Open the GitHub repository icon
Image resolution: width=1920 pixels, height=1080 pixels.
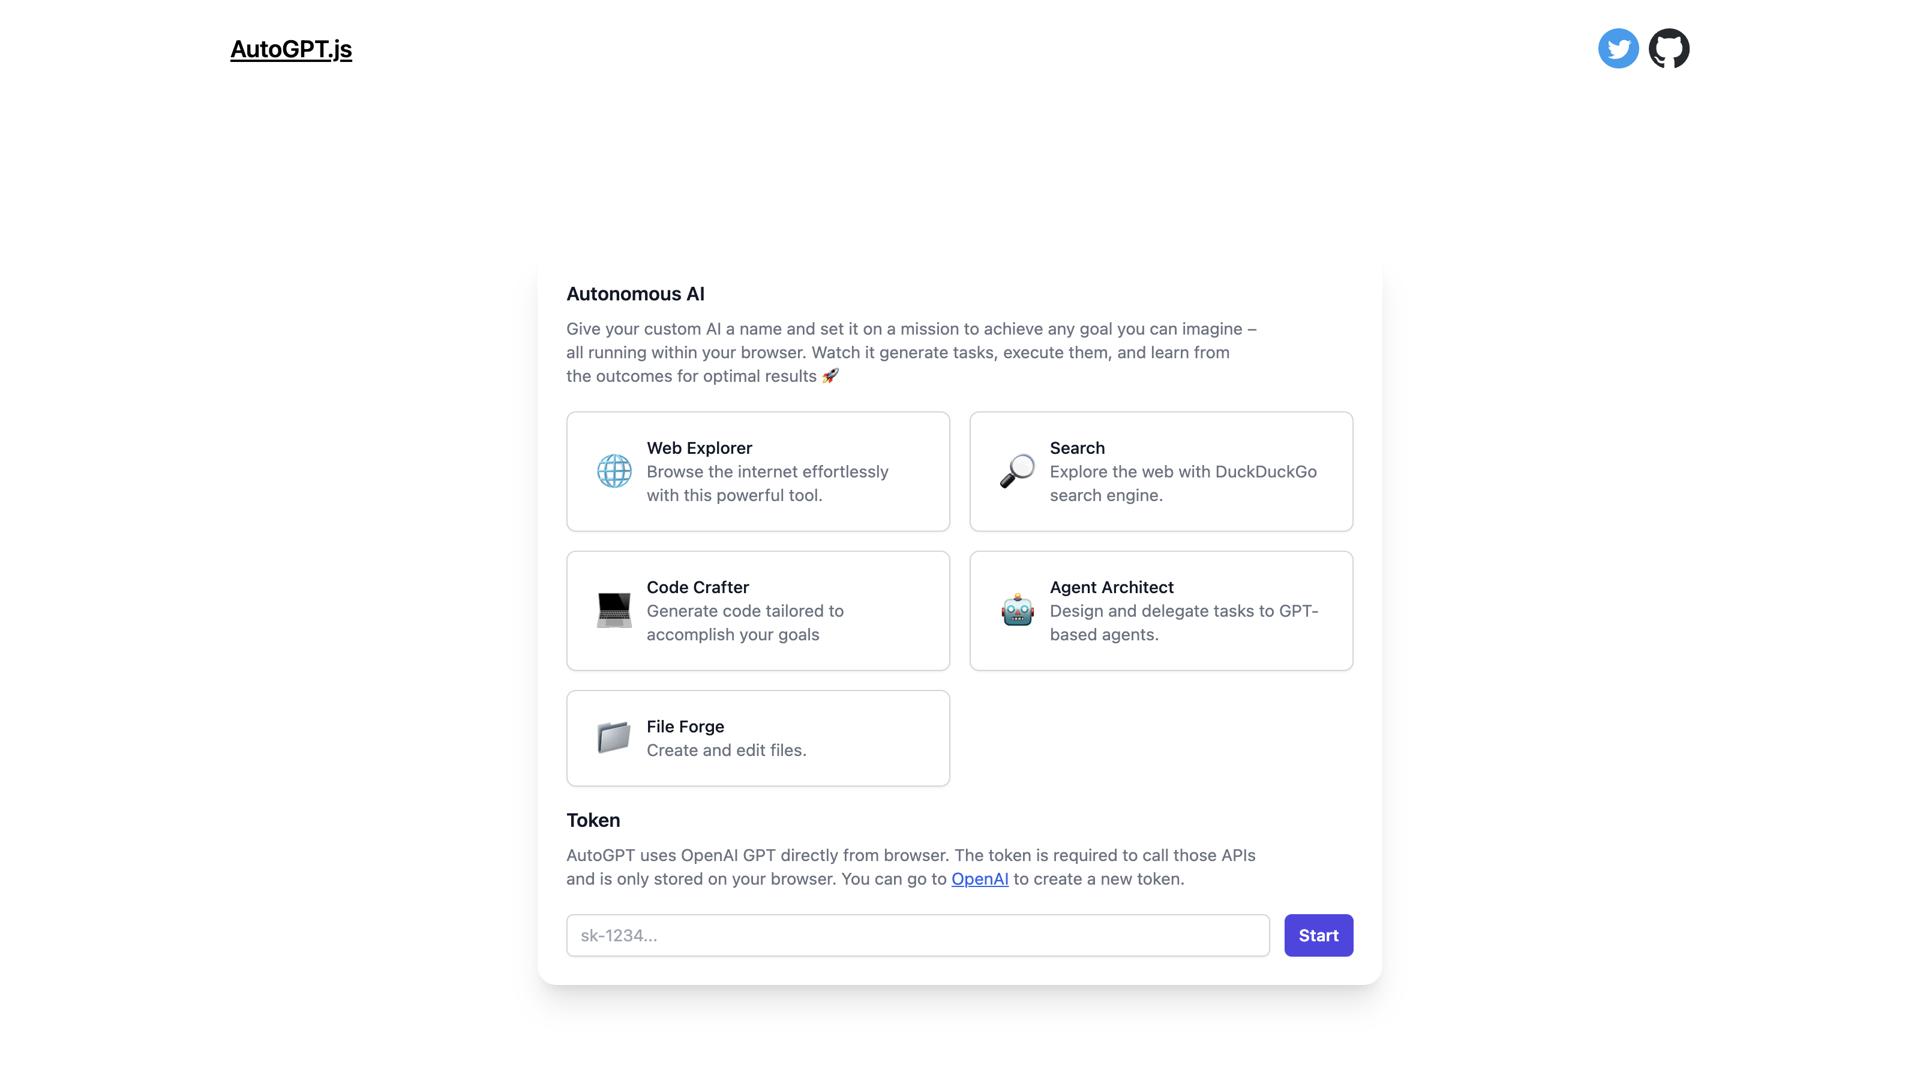pos(1669,49)
